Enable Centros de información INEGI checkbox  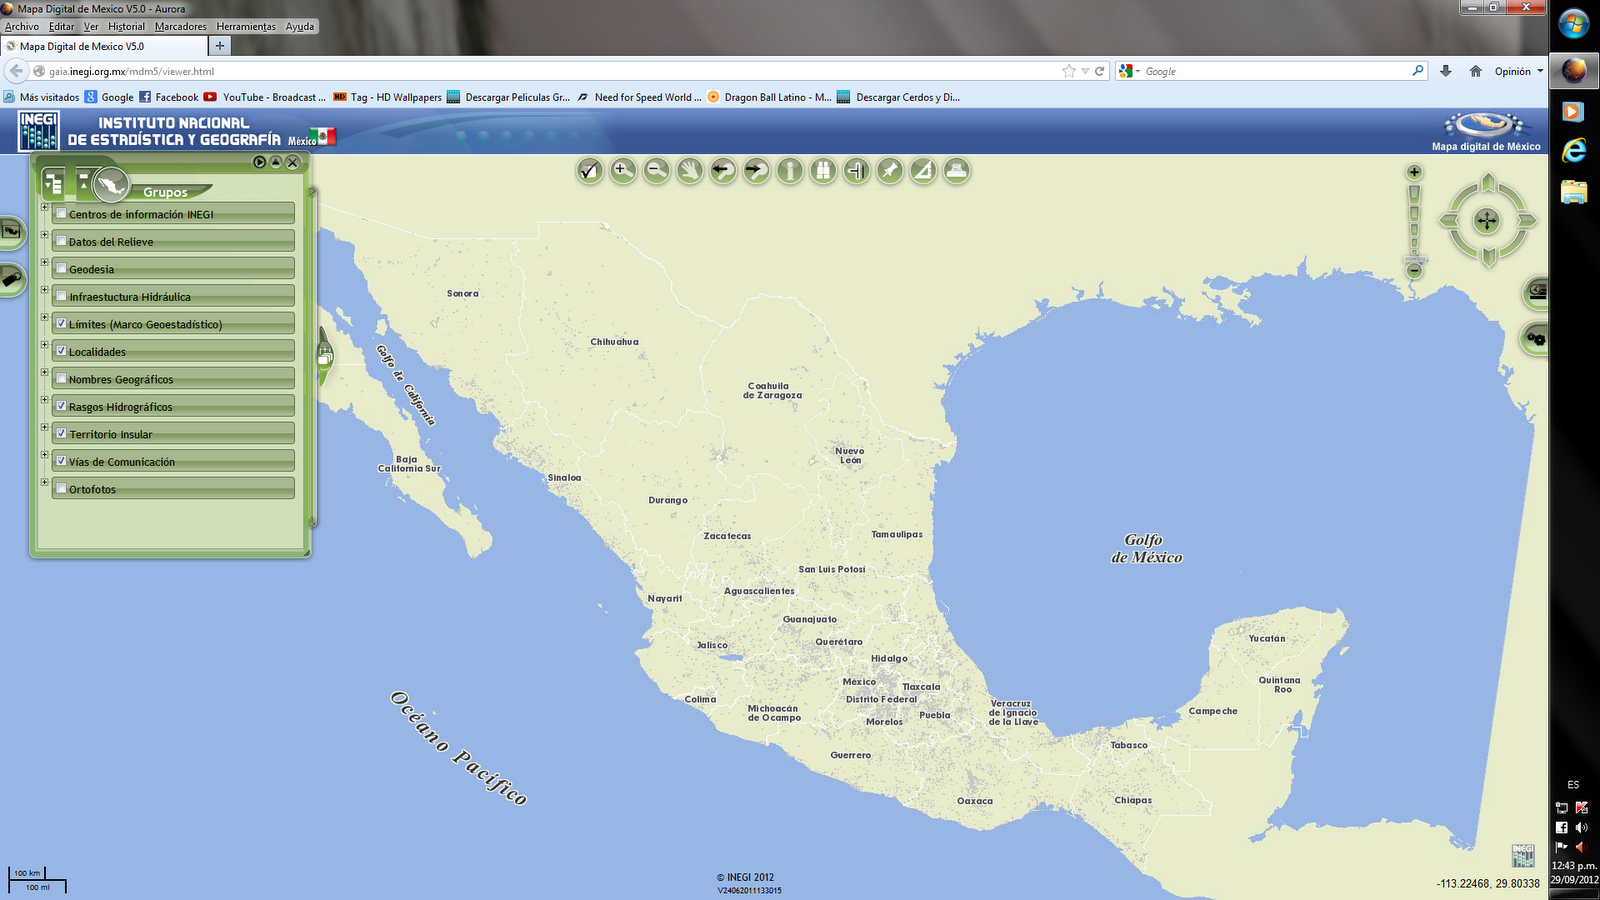click(x=62, y=213)
